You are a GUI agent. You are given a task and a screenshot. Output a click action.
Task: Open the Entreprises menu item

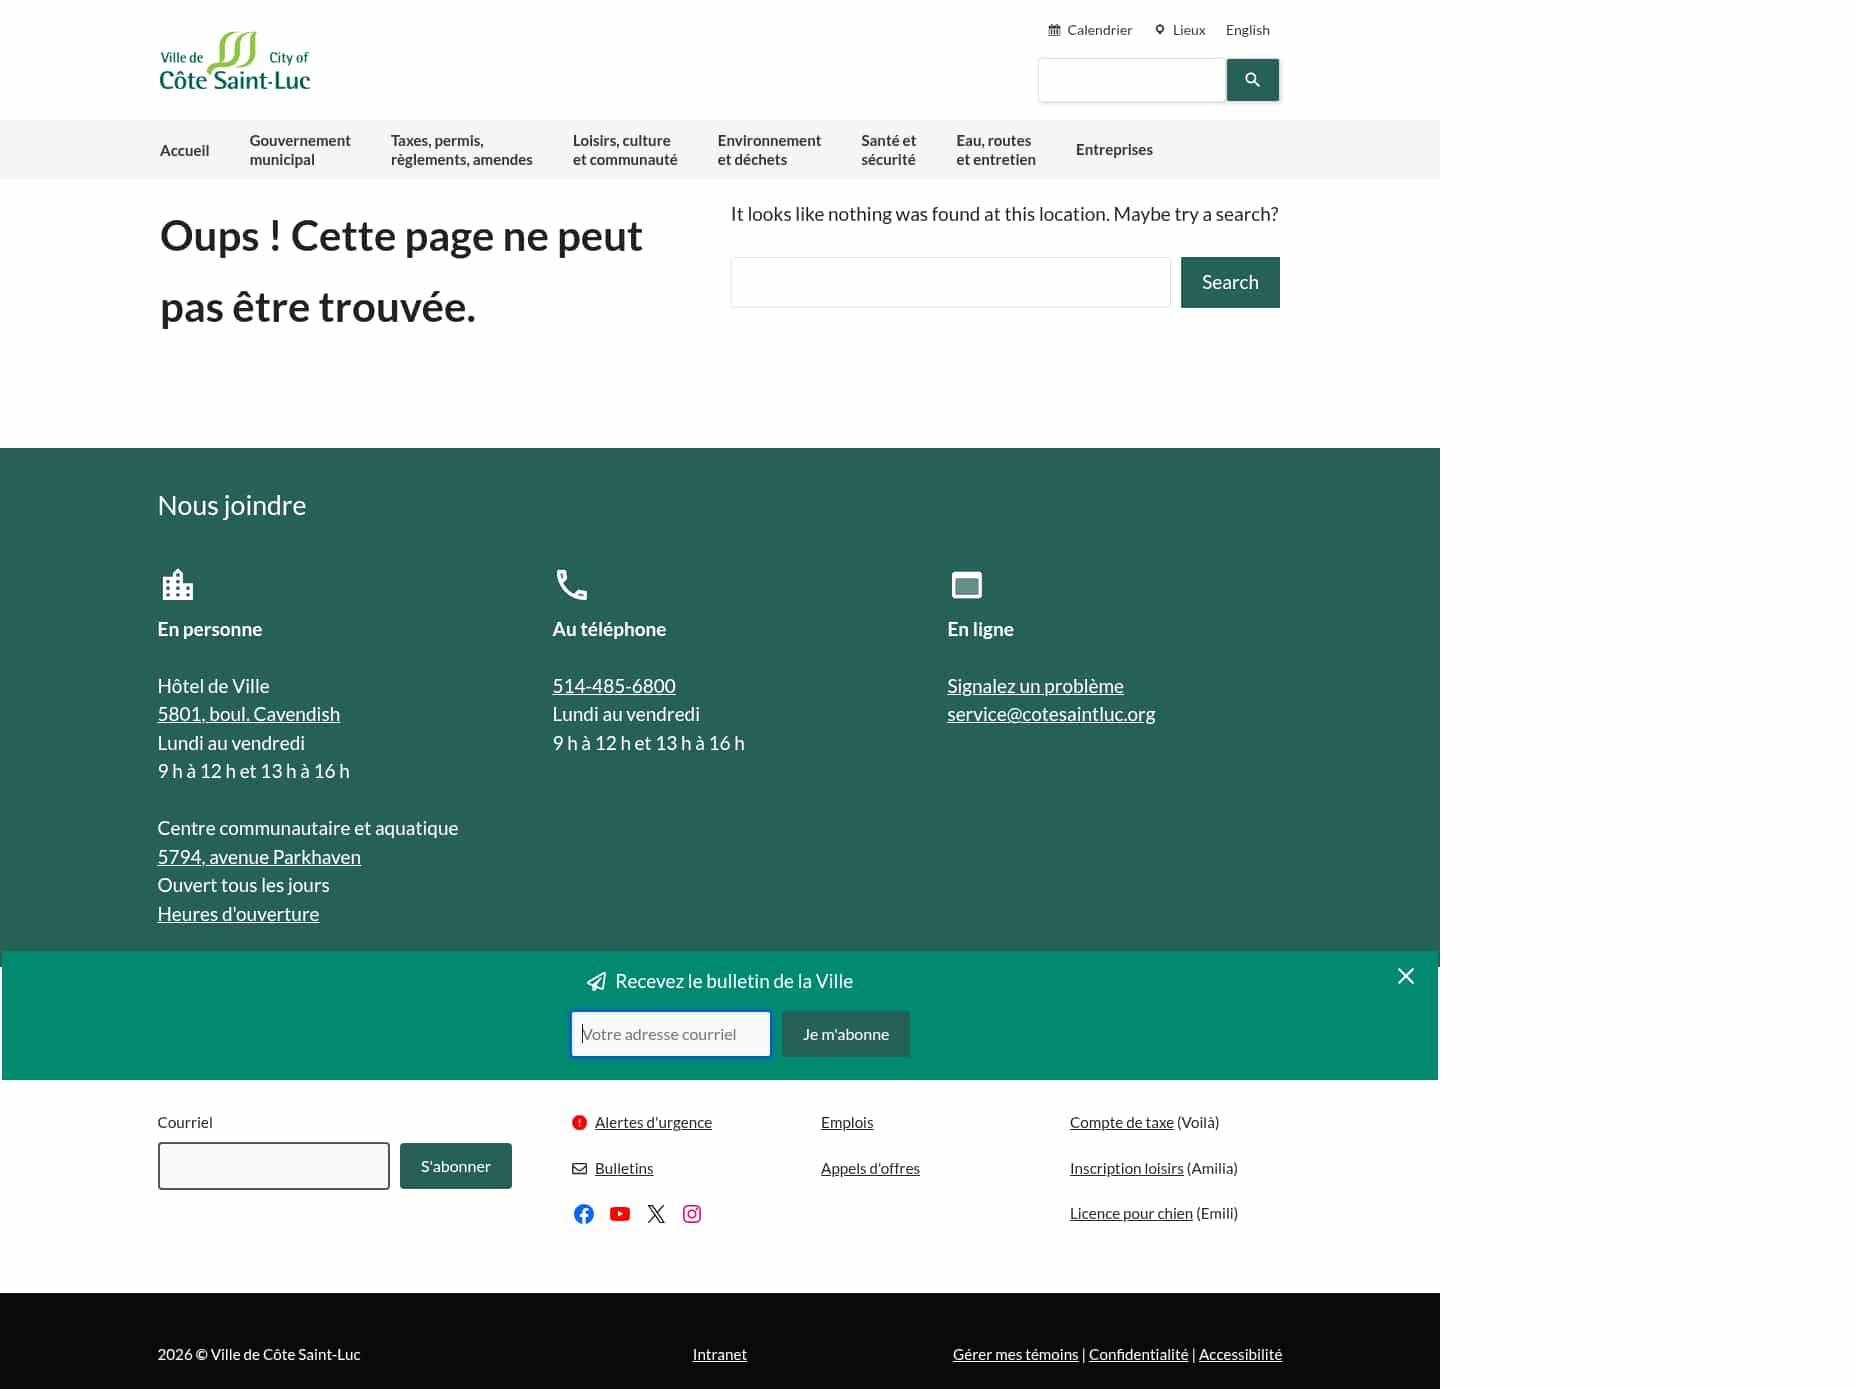(1113, 149)
